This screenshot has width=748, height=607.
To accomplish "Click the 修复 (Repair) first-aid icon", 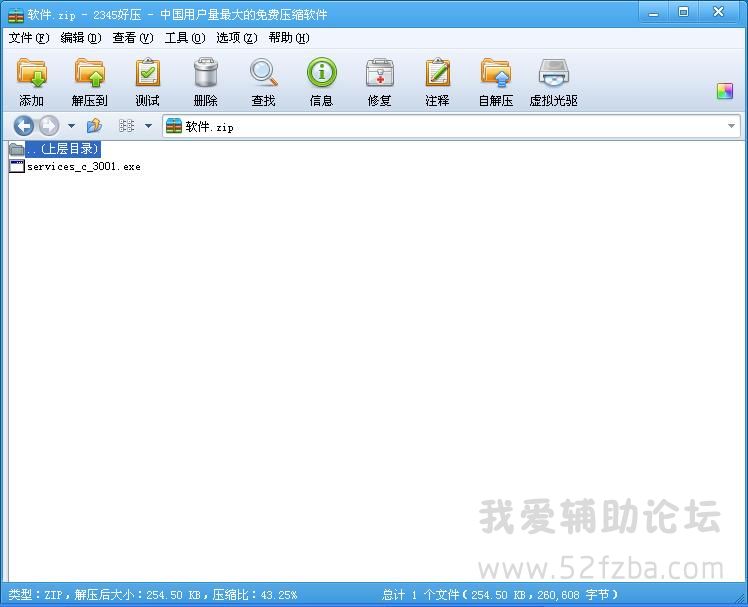I will tap(380, 82).
